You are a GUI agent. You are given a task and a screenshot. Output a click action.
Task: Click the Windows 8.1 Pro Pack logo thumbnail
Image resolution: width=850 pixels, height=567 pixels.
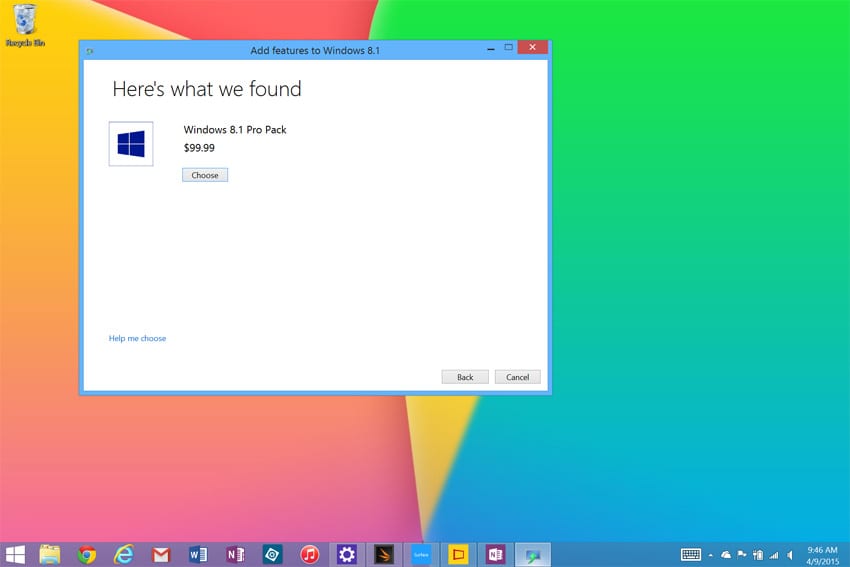(131, 144)
